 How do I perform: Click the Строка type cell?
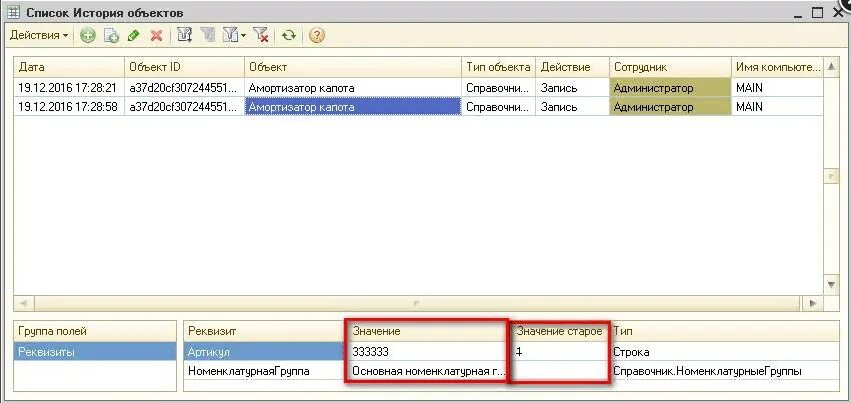tap(725, 352)
